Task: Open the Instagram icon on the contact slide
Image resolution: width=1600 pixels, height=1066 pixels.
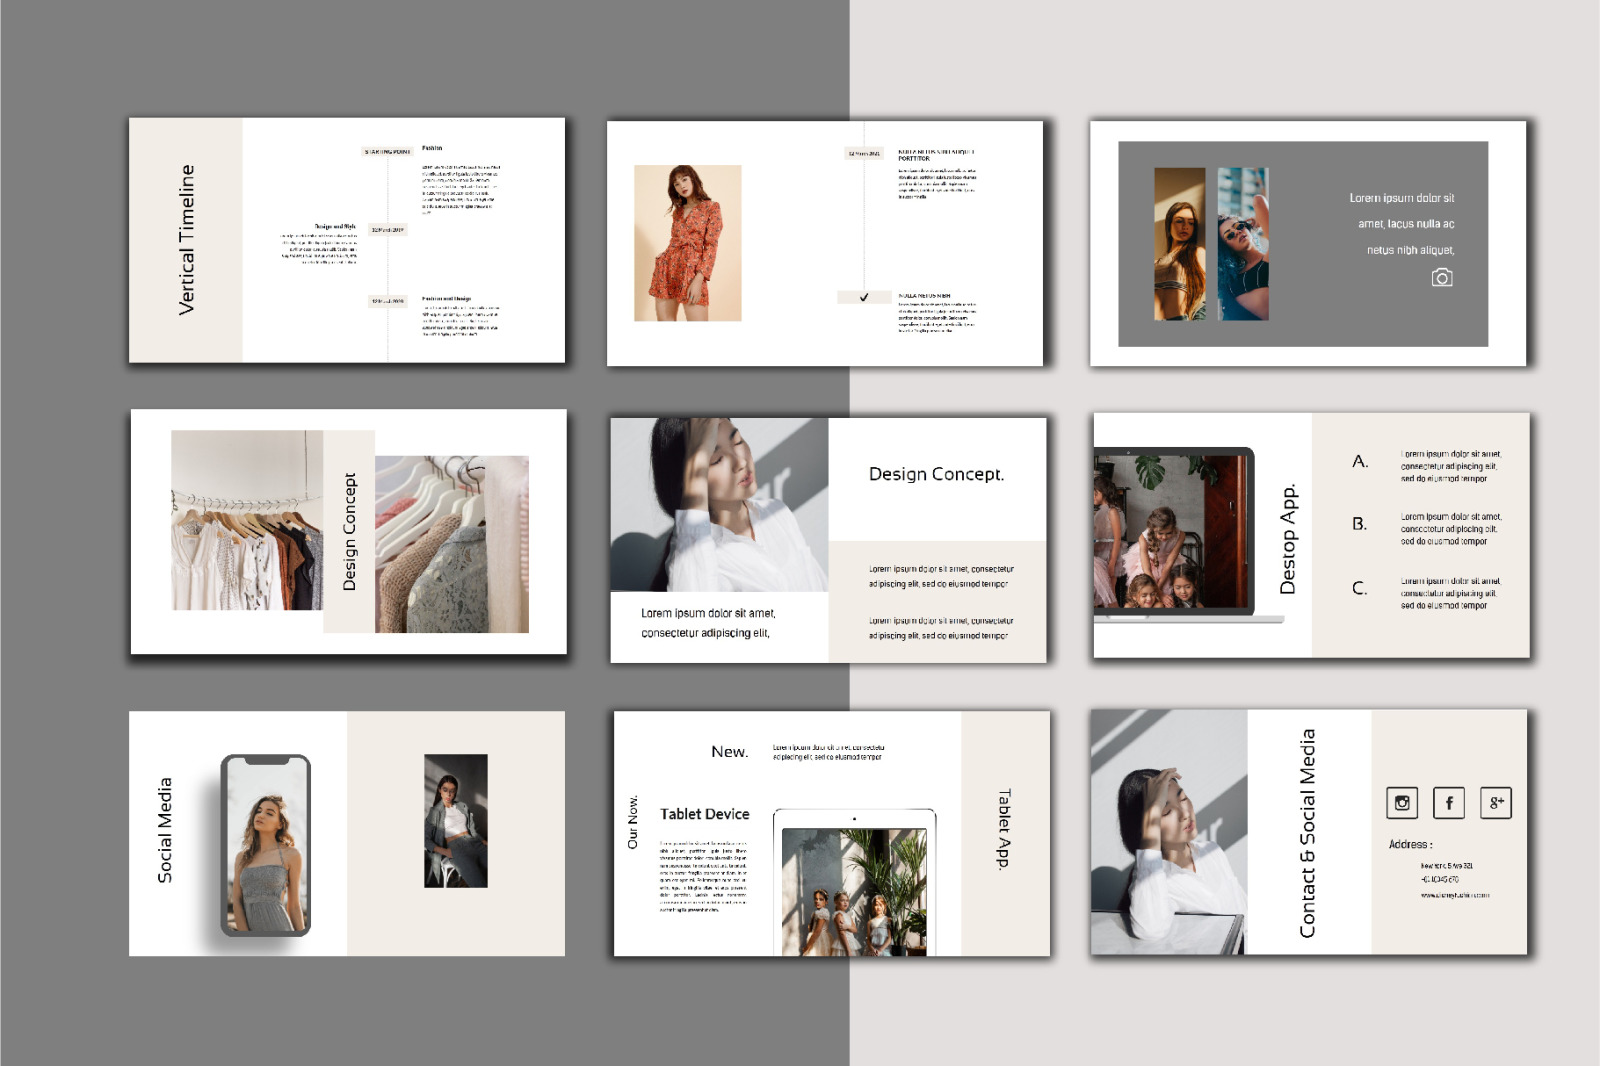Action: point(1402,803)
